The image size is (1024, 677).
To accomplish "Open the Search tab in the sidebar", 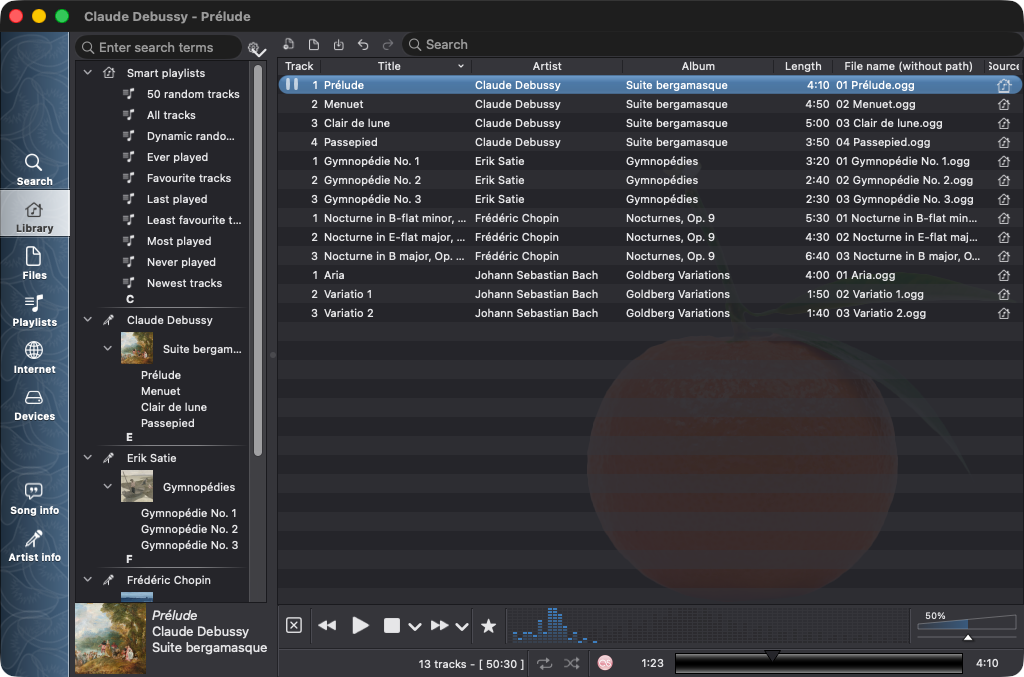I will (x=34, y=169).
